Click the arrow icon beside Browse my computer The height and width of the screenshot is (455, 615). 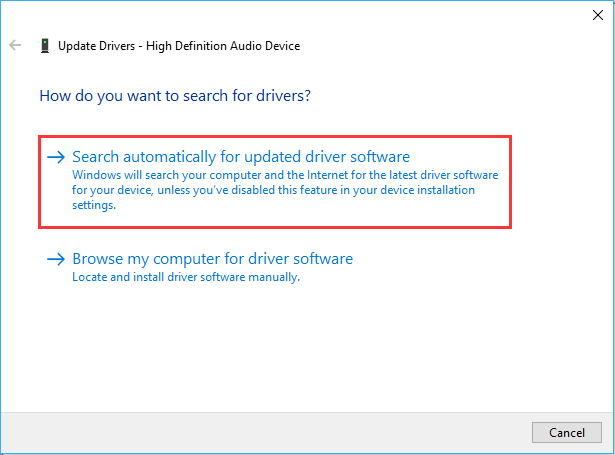pyautogui.click(x=57, y=259)
